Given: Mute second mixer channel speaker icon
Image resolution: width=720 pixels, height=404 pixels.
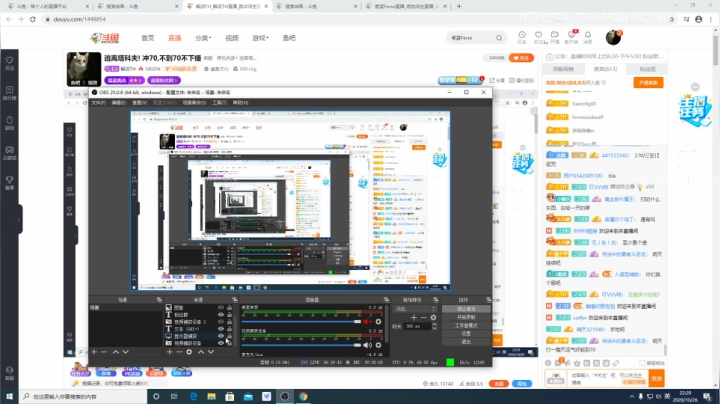Looking at the screenshot, I should pos(367,345).
